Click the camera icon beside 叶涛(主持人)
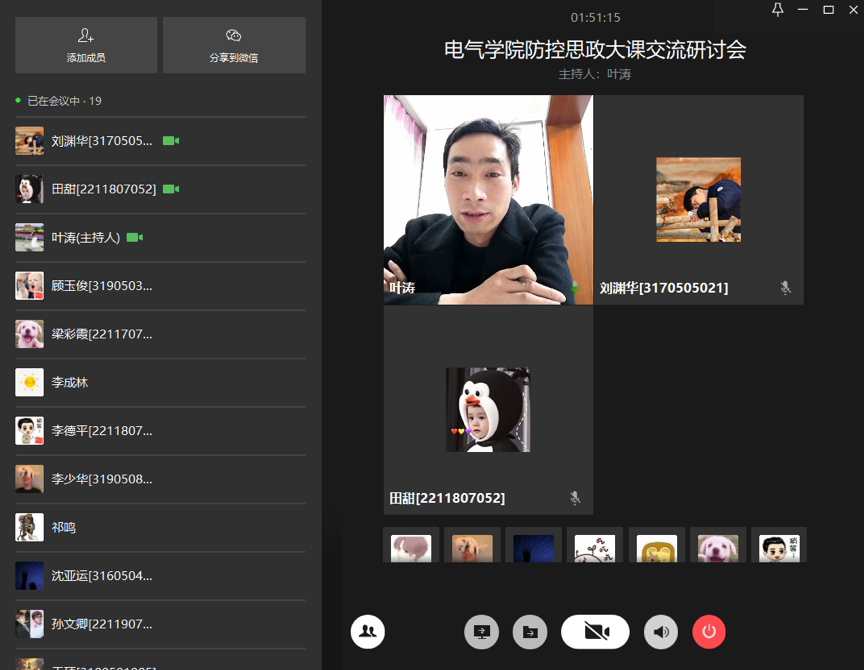864x670 pixels. (x=135, y=237)
